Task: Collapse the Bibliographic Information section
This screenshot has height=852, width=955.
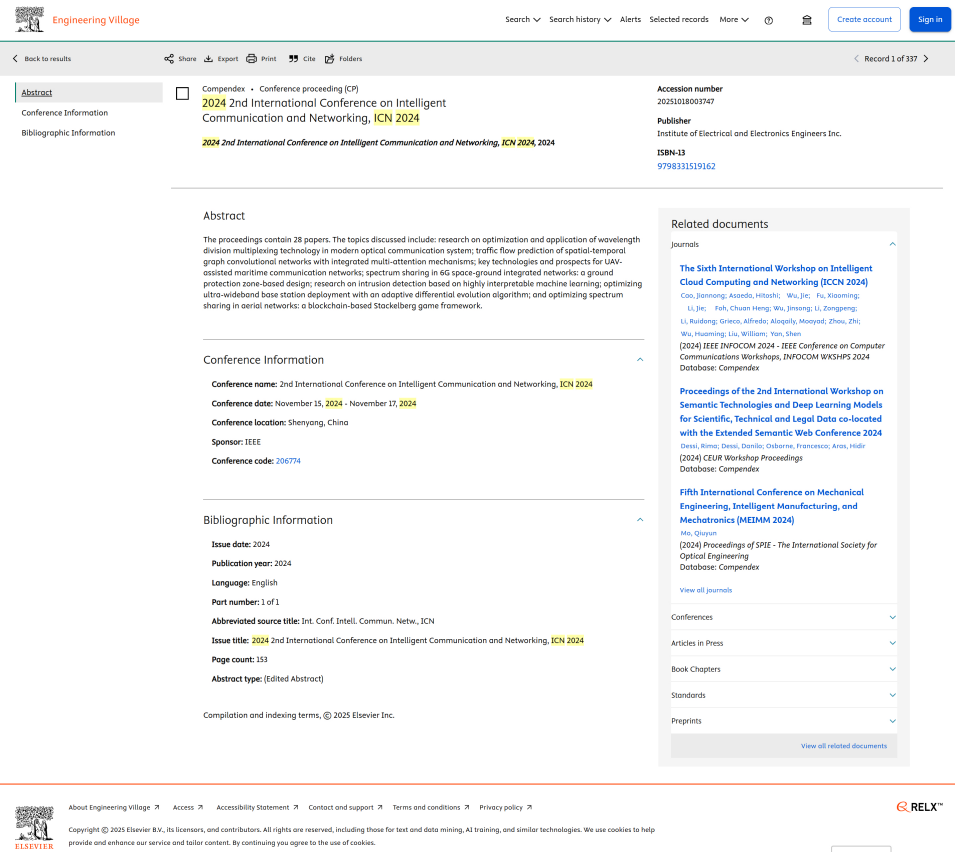Action: click(640, 519)
